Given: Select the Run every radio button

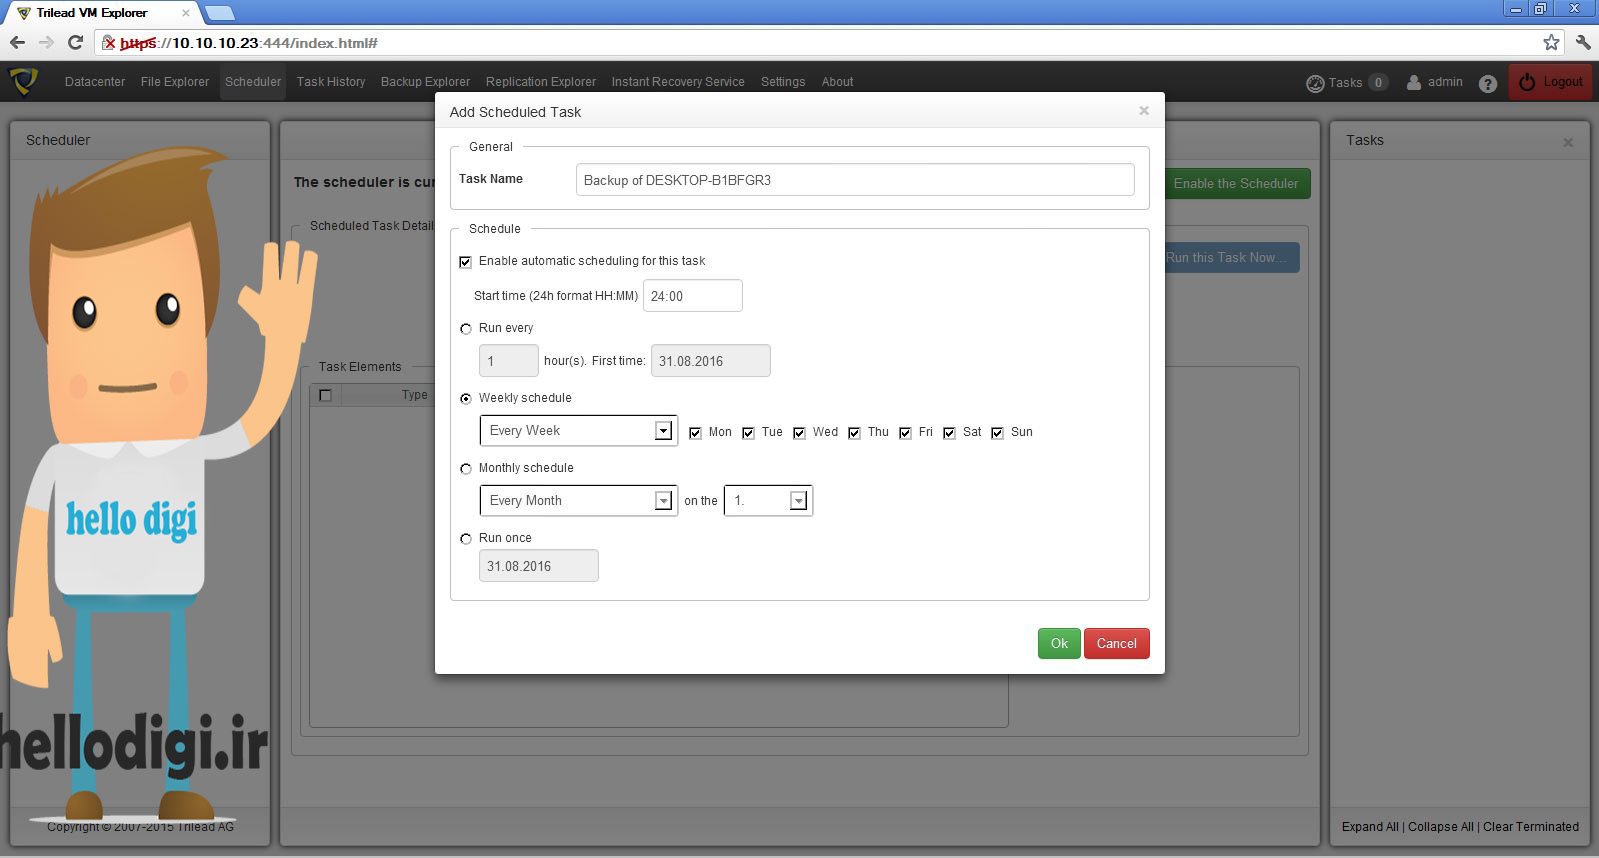Looking at the screenshot, I should point(466,329).
